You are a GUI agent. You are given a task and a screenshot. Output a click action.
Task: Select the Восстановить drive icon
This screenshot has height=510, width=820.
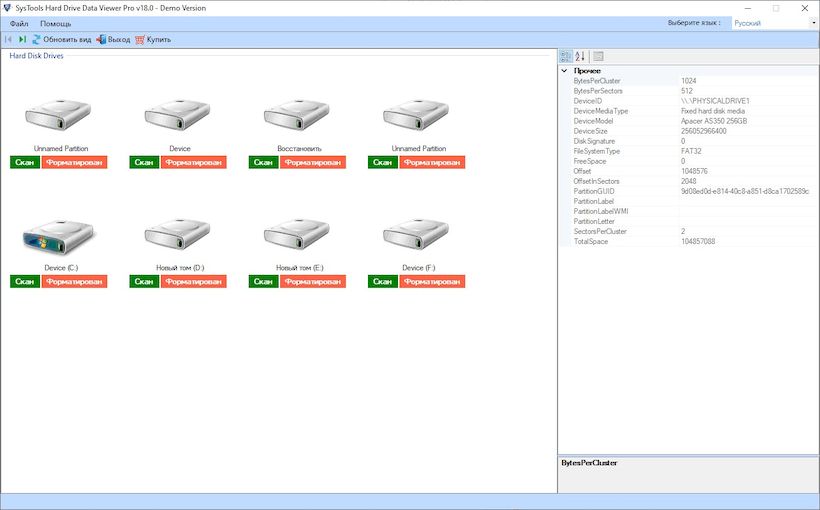(297, 115)
